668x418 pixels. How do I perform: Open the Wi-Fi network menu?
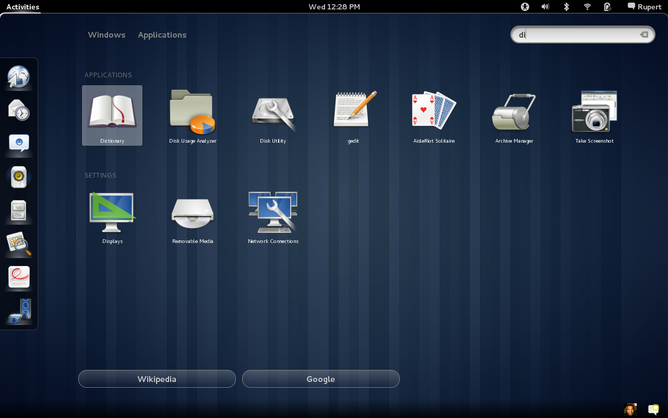click(587, 7)
